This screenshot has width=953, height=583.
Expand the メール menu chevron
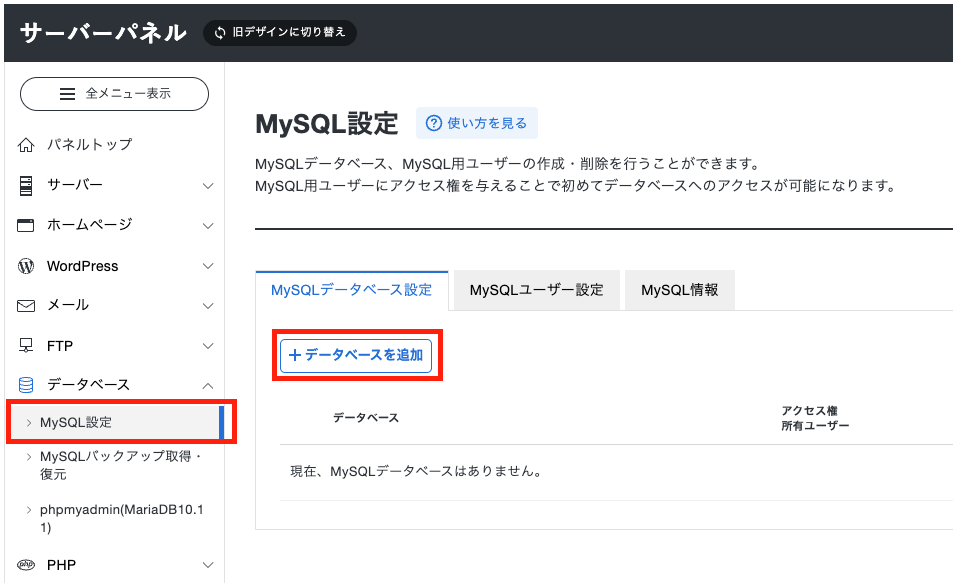pos(208,306)
